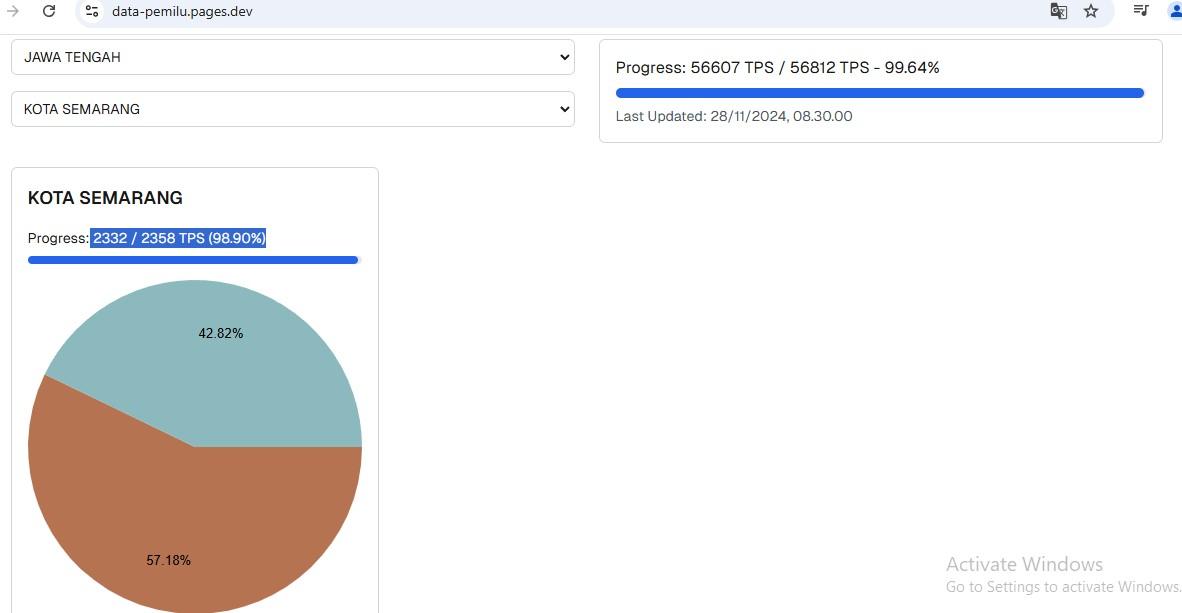This screenshot has width=1182, height=613.
Task: Click the highlighted 2332 / 2358 TPS text
Action: pyautogui.click(x=178, y=238)
